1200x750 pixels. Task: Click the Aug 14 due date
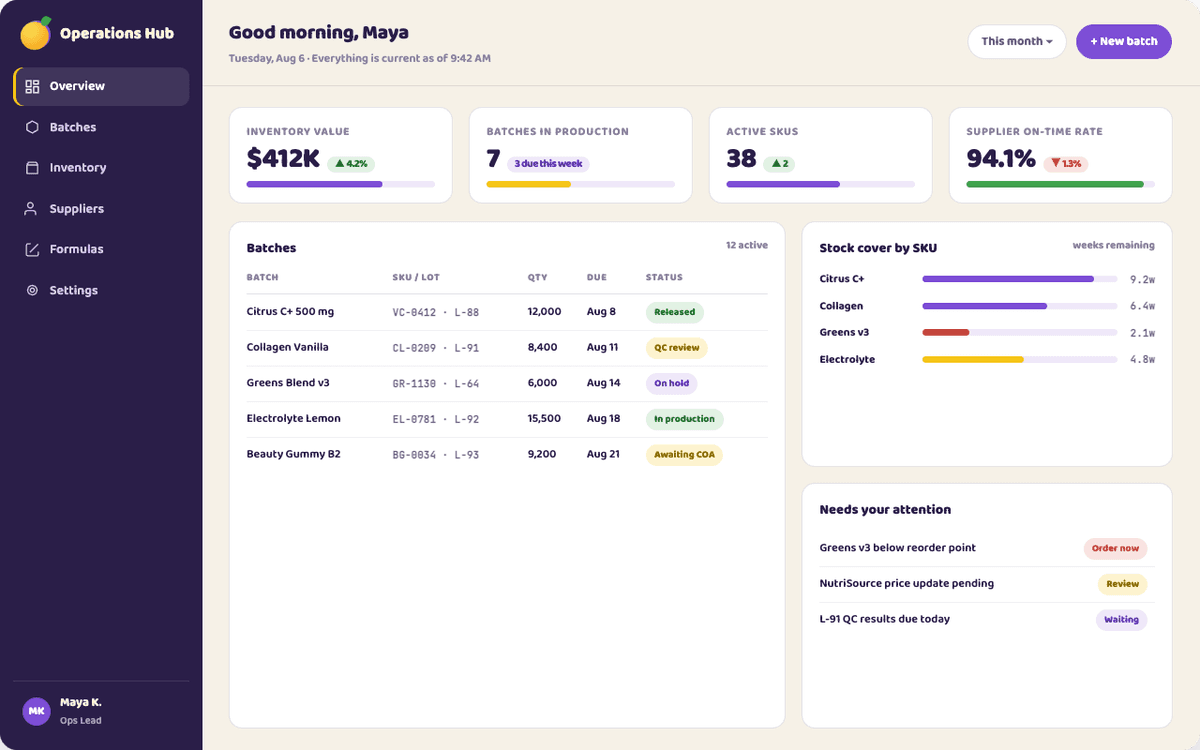pos(603,383)
